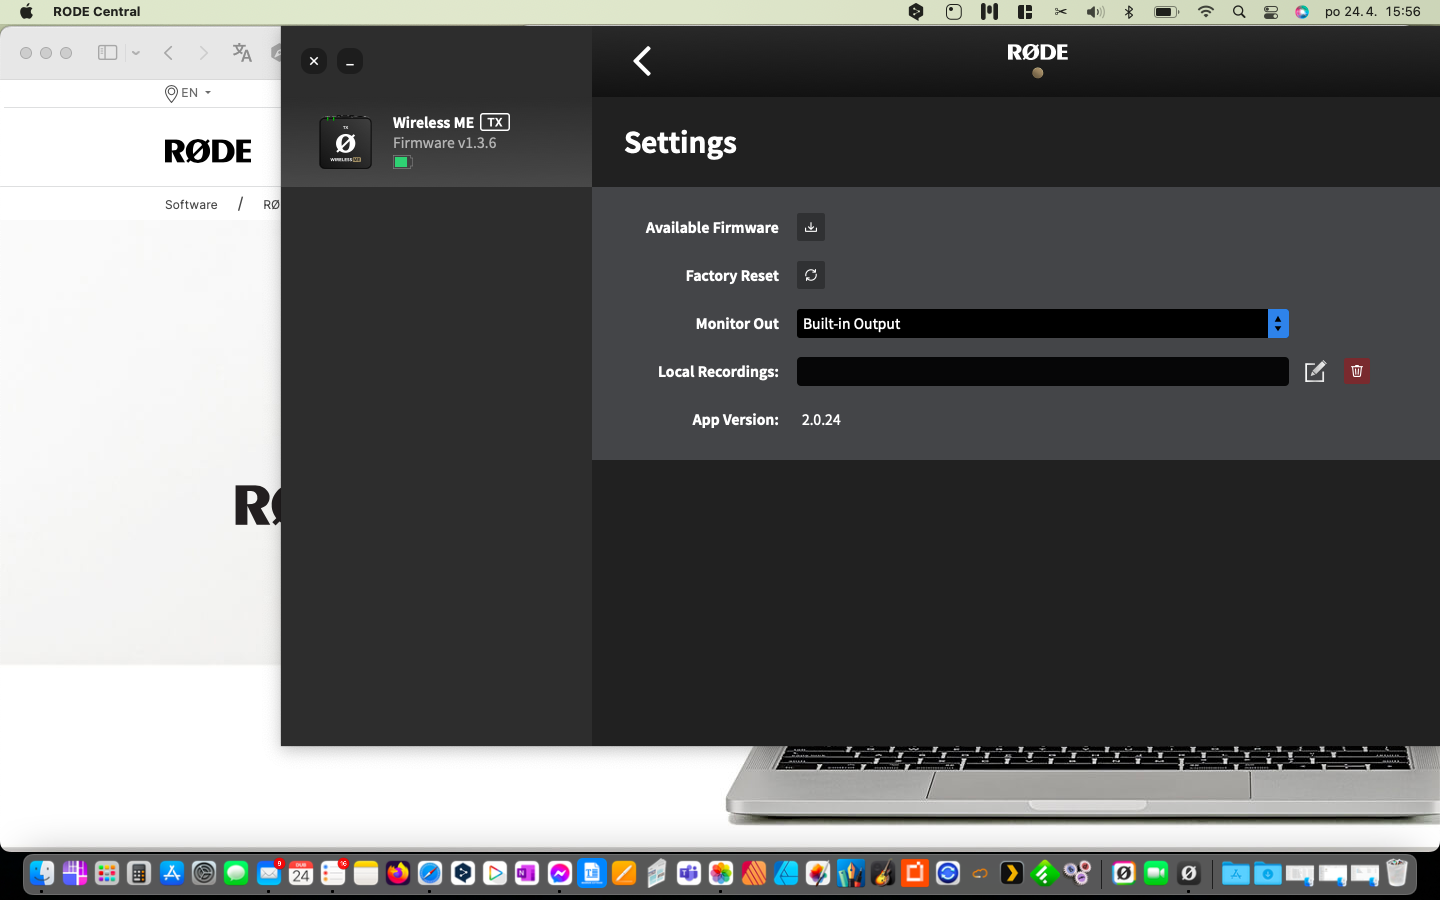
Task: Open the RODE Central app menu
Action: click(96, 12)
